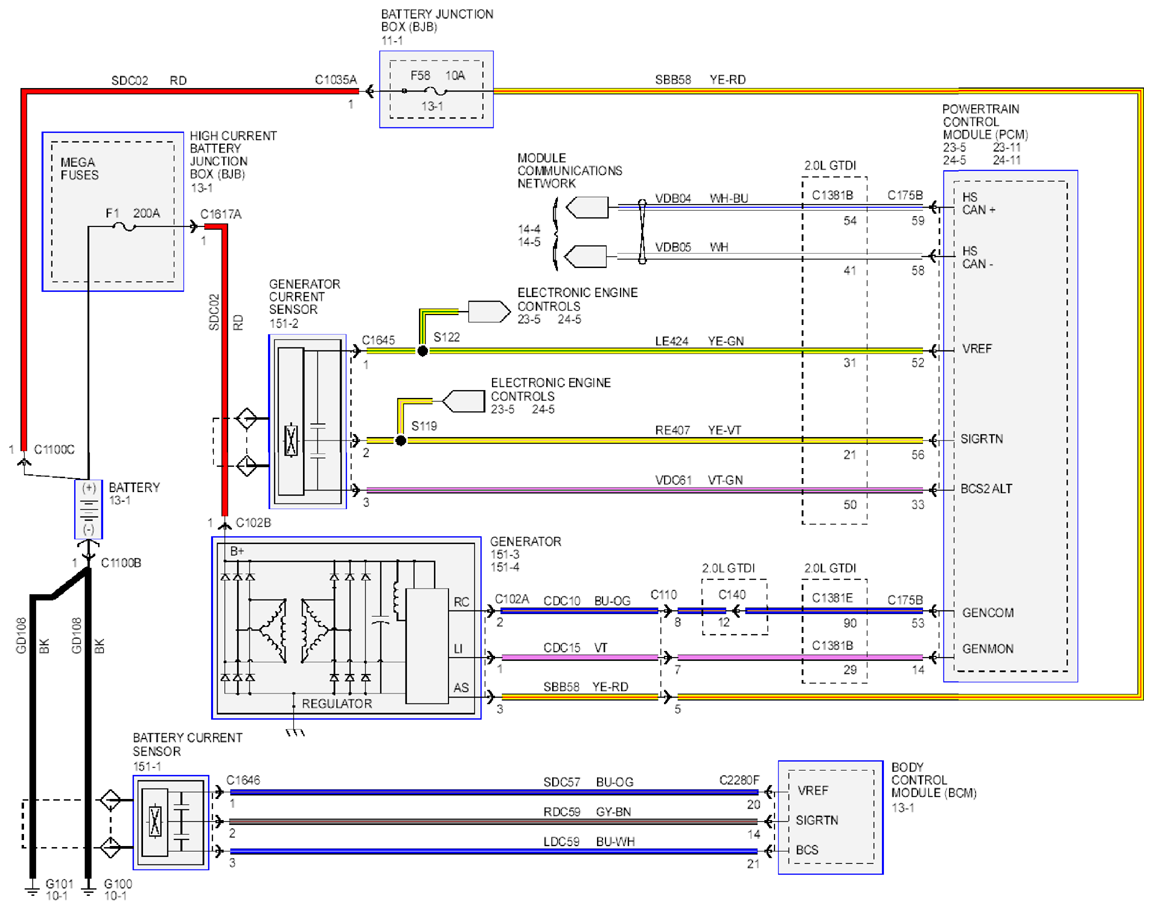Select the Generator Current Sensor component
1153x910 pixels.
click(x=308, y=422)
